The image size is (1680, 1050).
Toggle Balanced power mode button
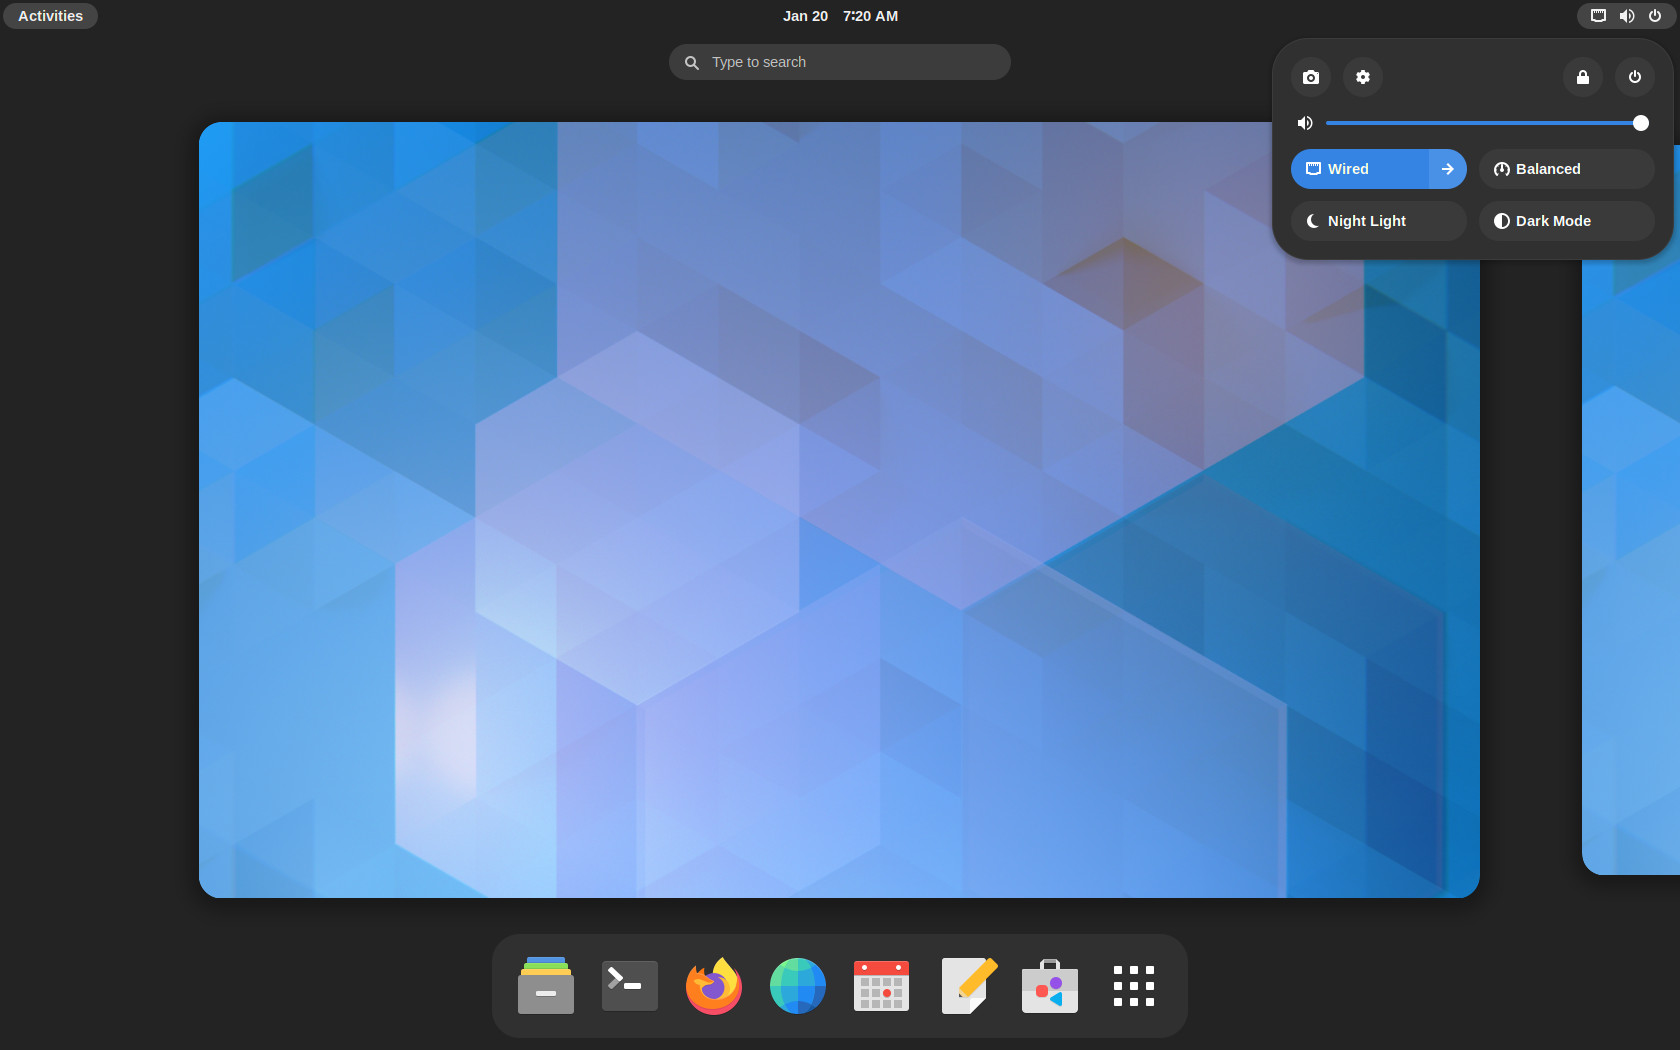click(1567, 169)
